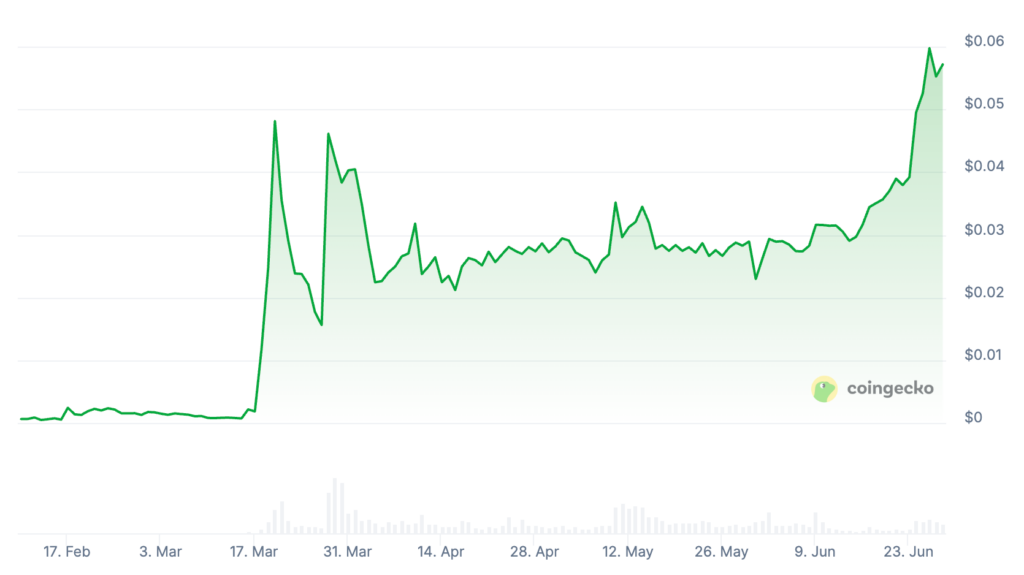Select the 28. Apr date label
This screenshot has width=1024, height=575.
pyautogui.click(x=535, y=552)
